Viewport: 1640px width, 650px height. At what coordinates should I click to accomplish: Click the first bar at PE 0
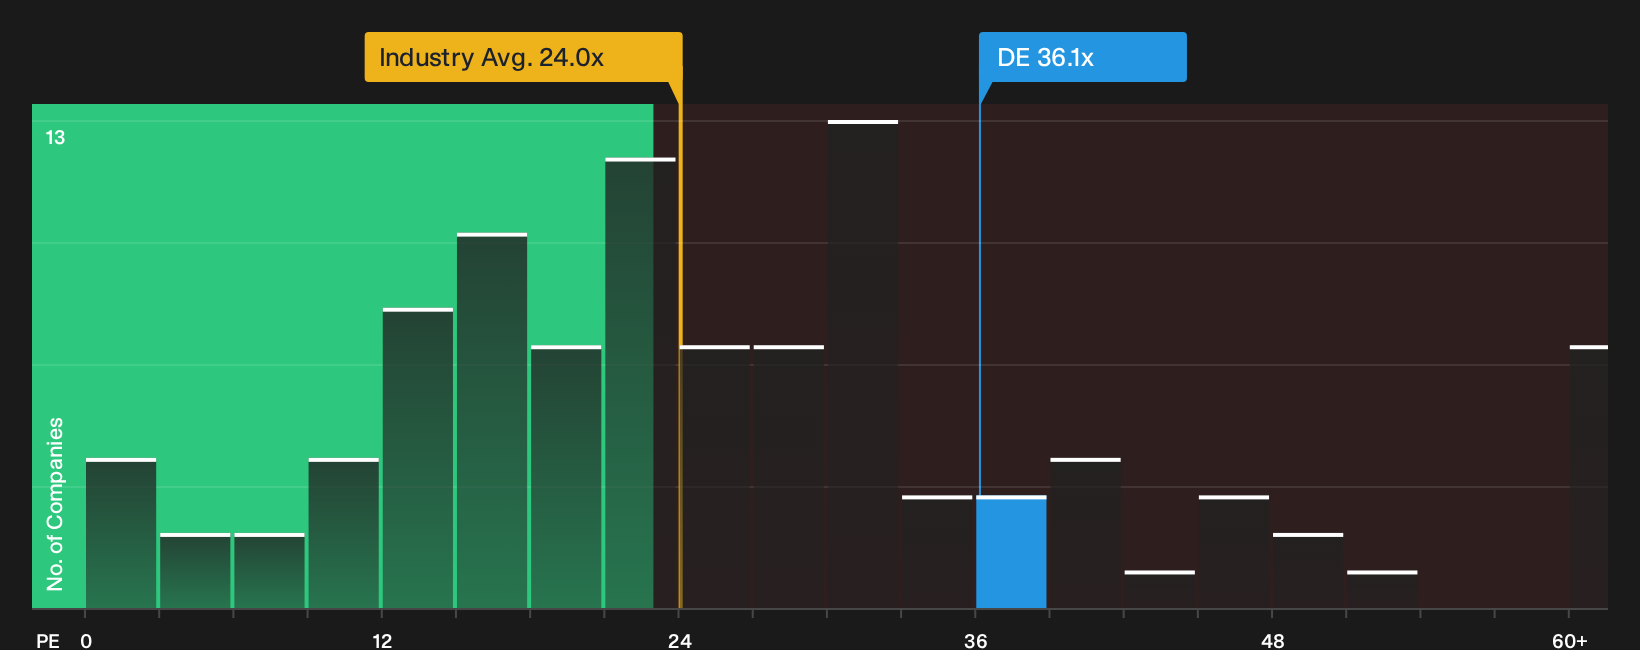(121, 533)
